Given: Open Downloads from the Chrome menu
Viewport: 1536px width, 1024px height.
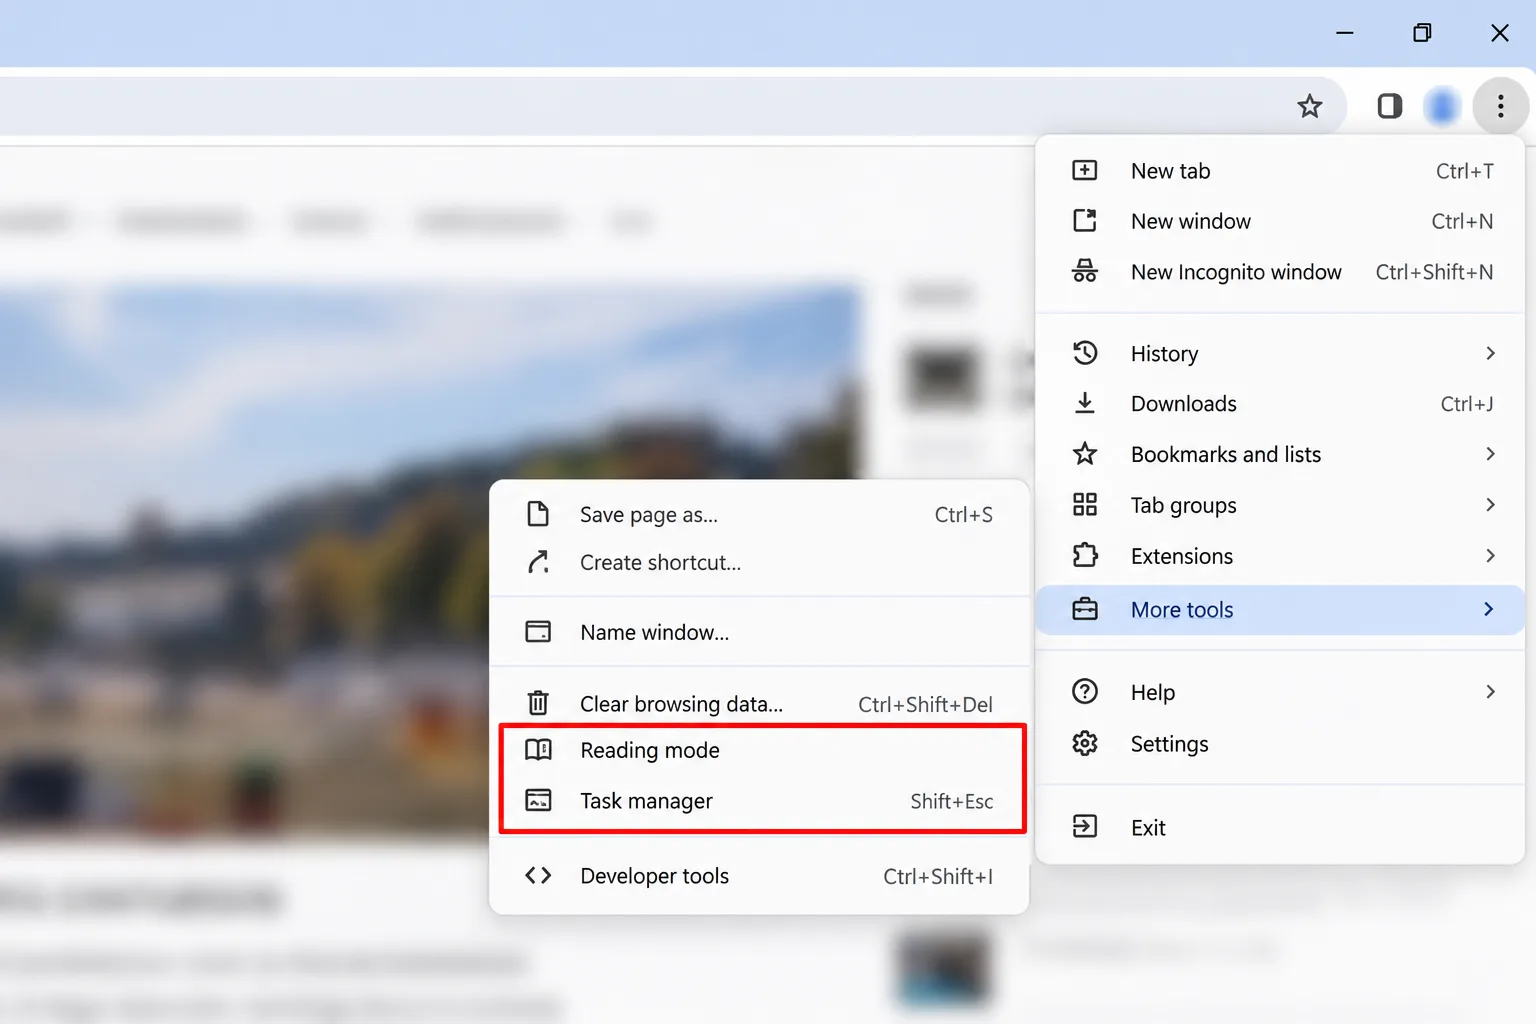Looking at the screenshot, I should coord(1280,404).
